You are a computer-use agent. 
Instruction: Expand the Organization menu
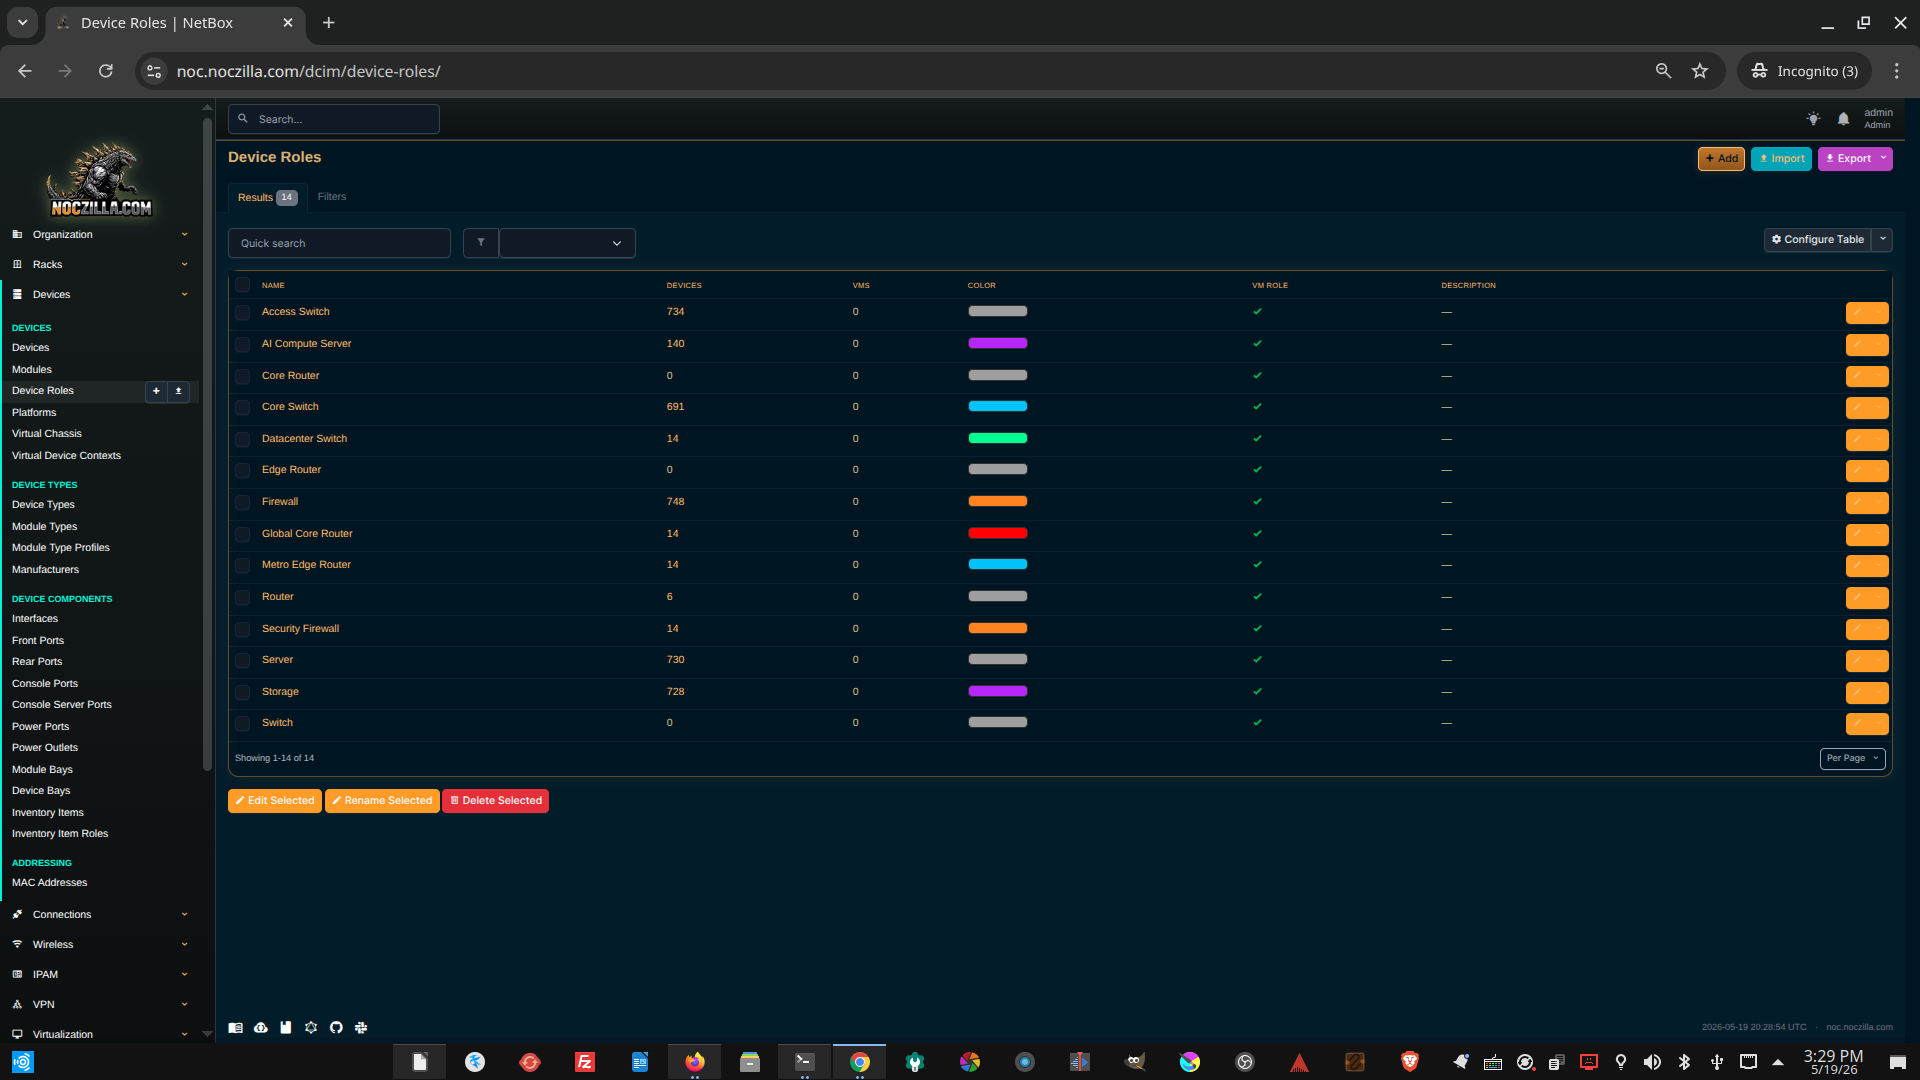point(100,235)
